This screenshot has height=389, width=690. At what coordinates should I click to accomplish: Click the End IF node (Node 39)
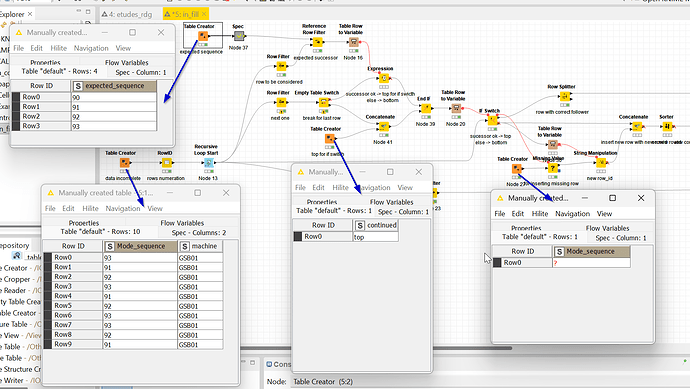[x=426, y=108]
